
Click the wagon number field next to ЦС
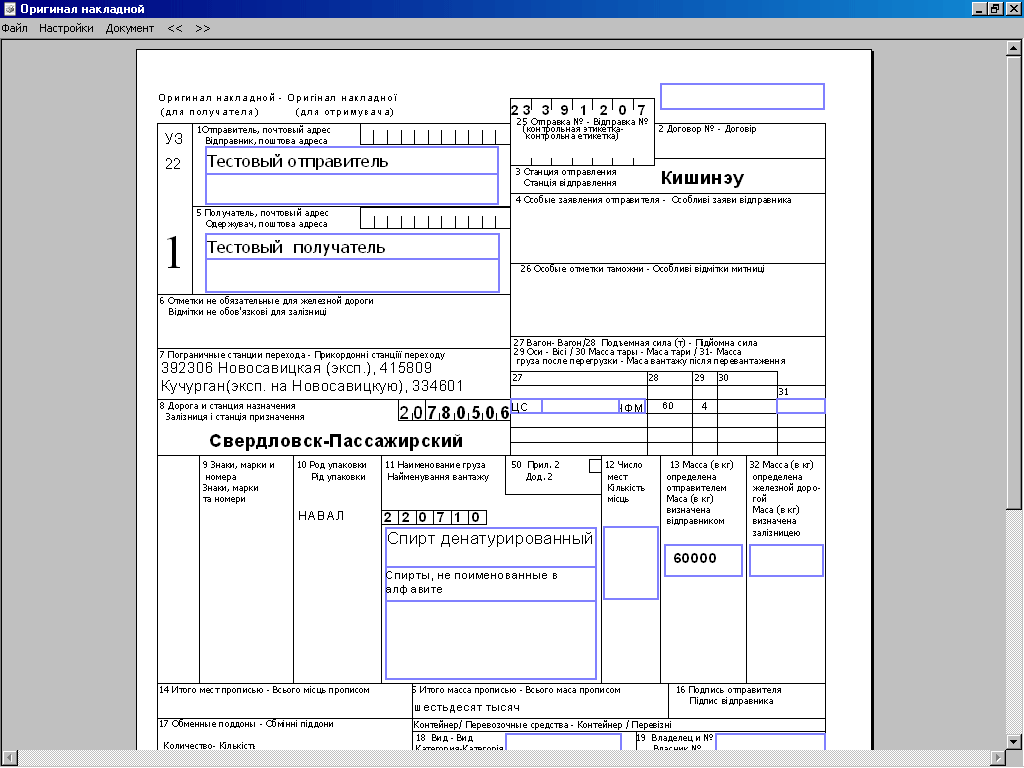point(581,406)
